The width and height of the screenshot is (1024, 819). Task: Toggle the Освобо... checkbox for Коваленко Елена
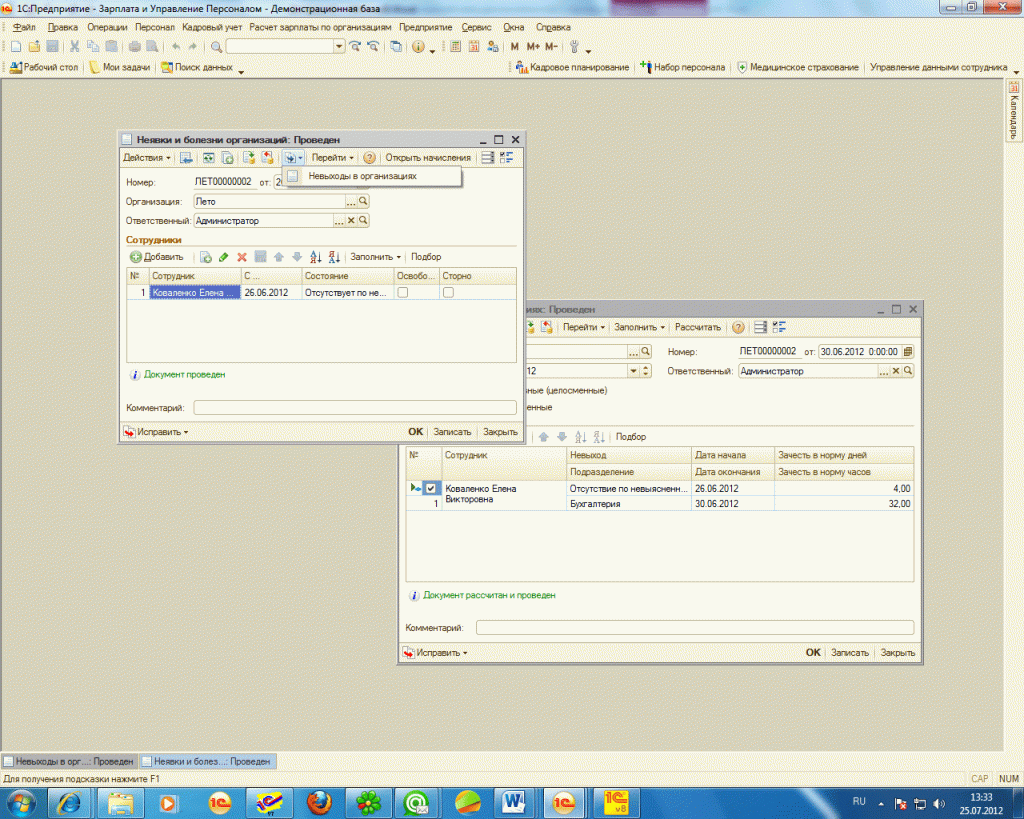403,293
